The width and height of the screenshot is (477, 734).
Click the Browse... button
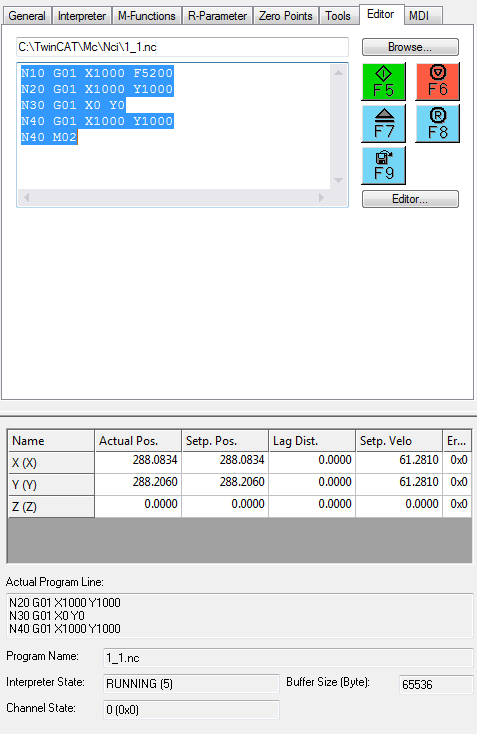click(x=410, y=47)
